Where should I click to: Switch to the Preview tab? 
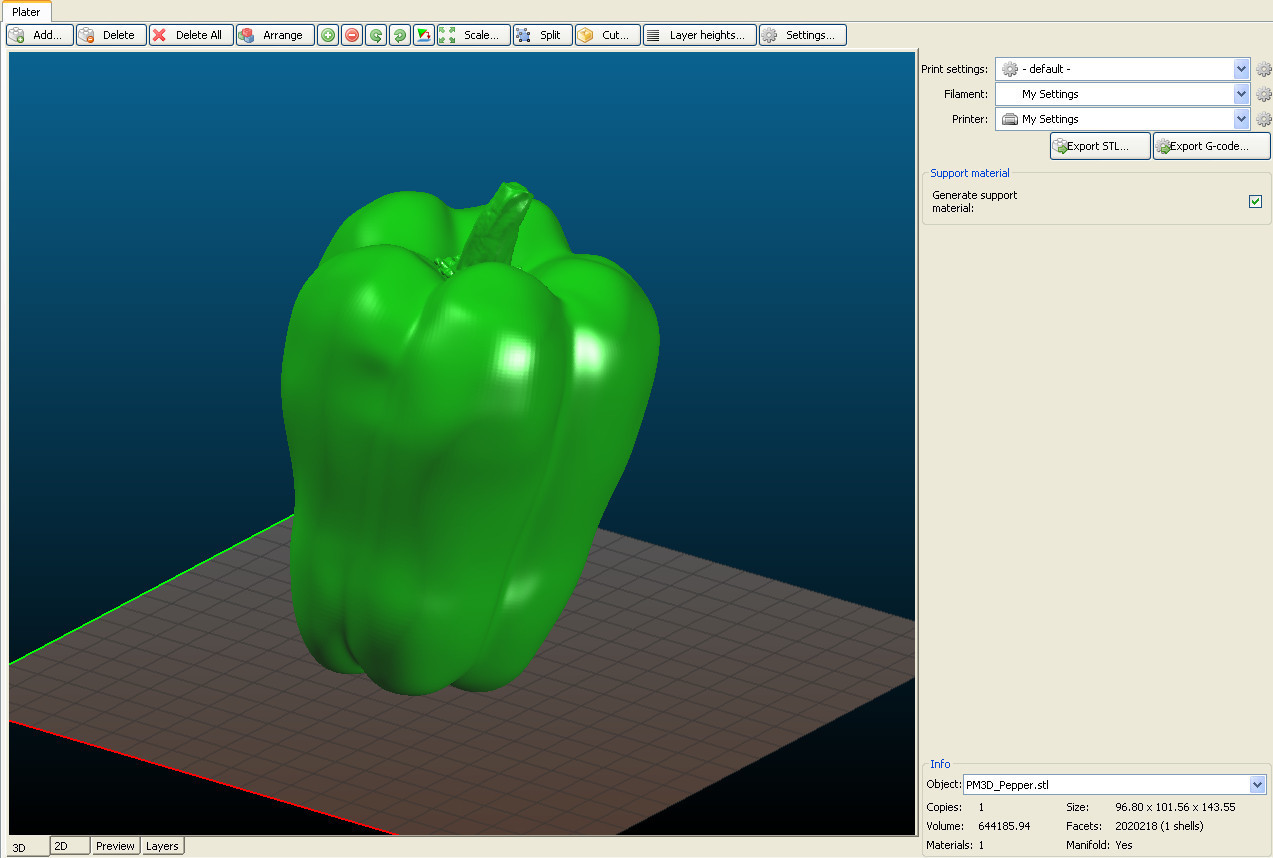click(x=116, y=846)
